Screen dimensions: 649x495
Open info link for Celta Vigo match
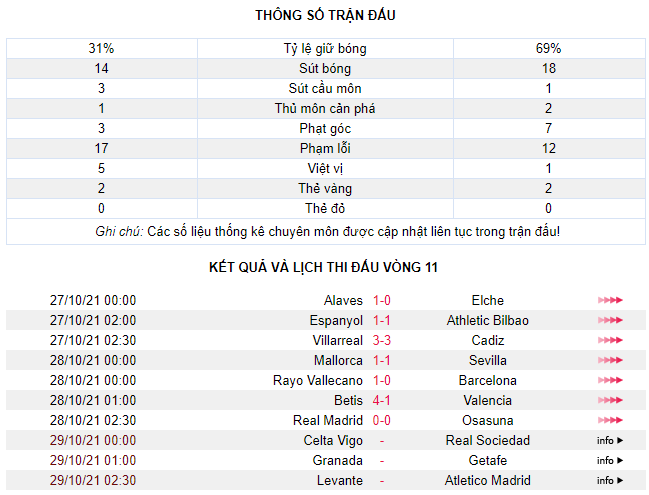[x=610, y=440]
